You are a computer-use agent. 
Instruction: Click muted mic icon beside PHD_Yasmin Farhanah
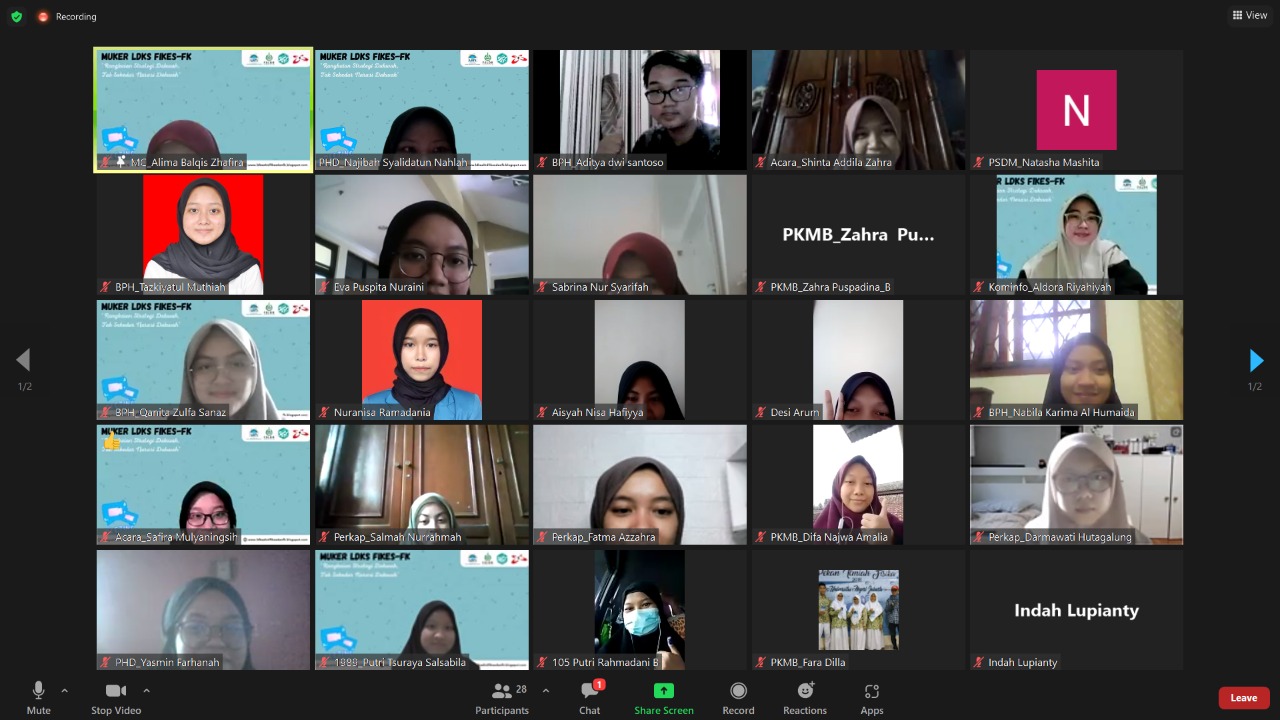coord(105,662)
